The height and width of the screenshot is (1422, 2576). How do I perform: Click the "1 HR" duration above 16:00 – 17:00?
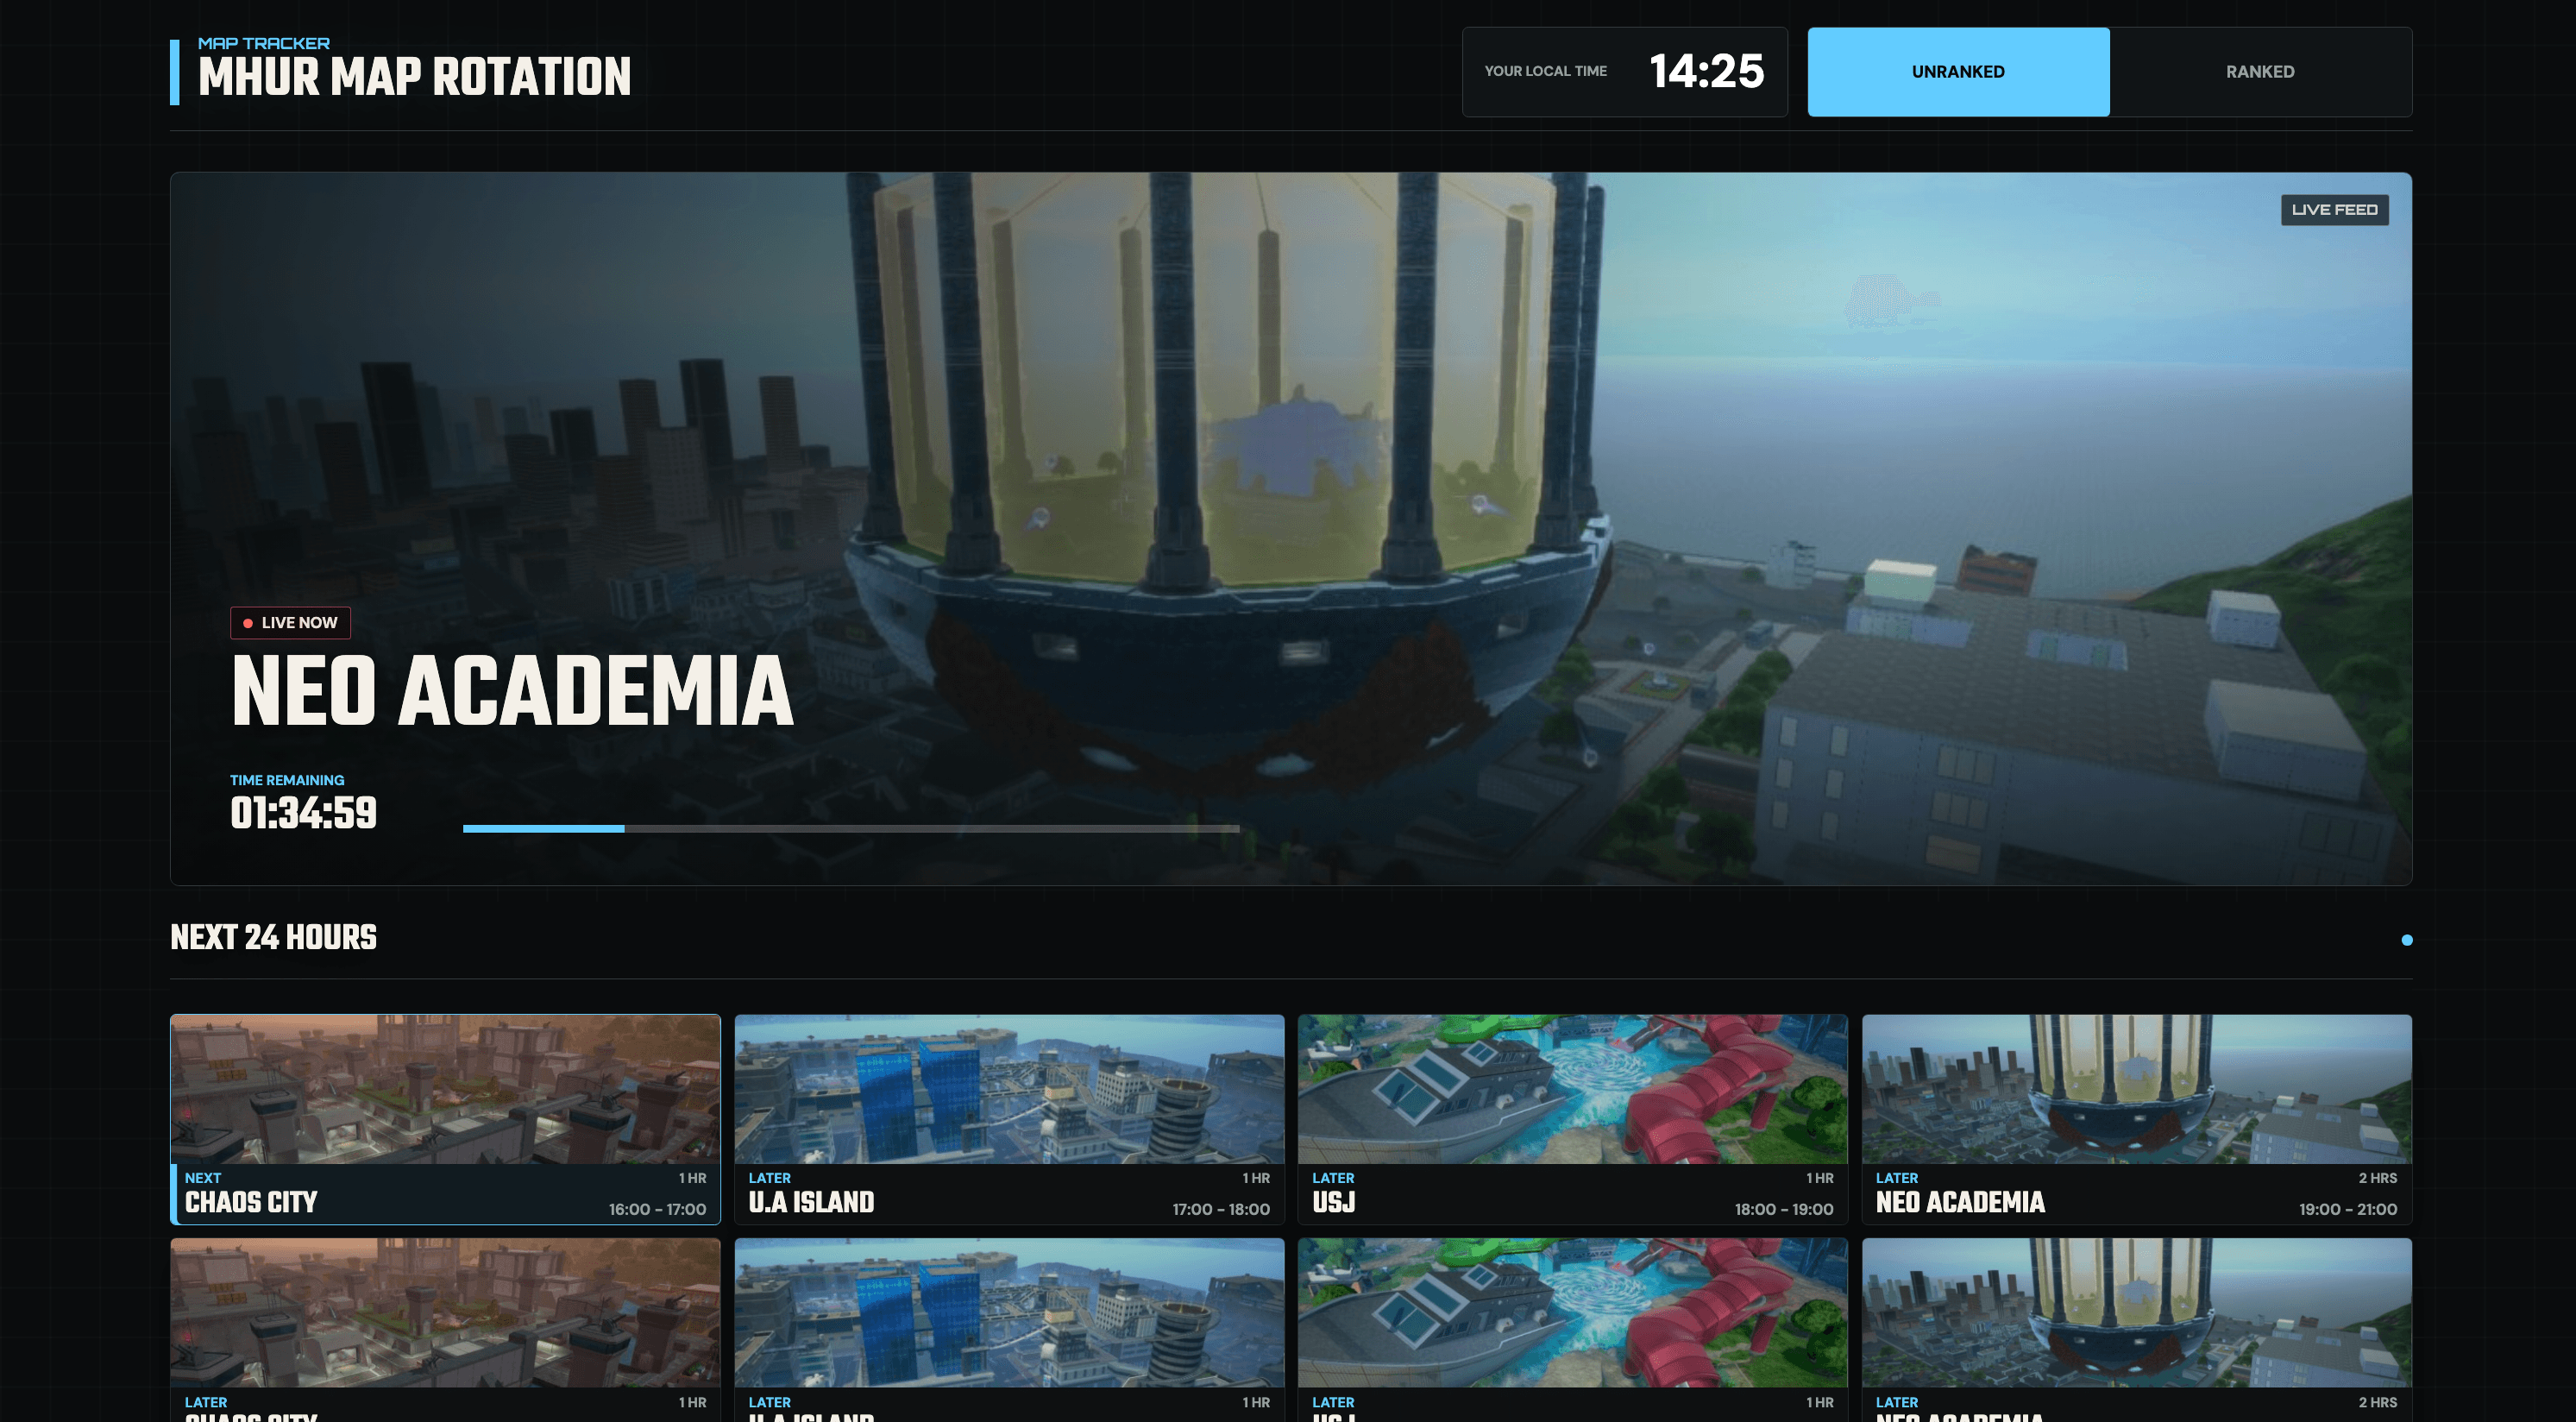pyautogui.click(x=692, y=1178)
